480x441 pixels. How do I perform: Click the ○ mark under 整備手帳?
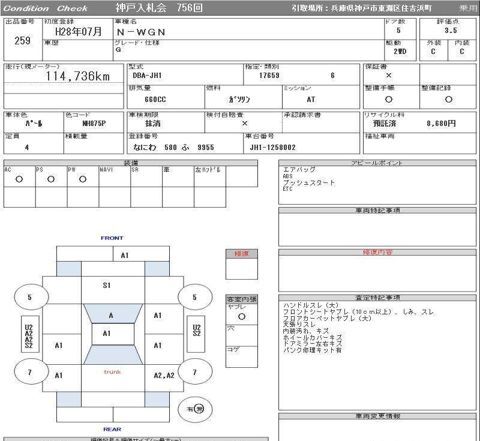coord(389,99)
